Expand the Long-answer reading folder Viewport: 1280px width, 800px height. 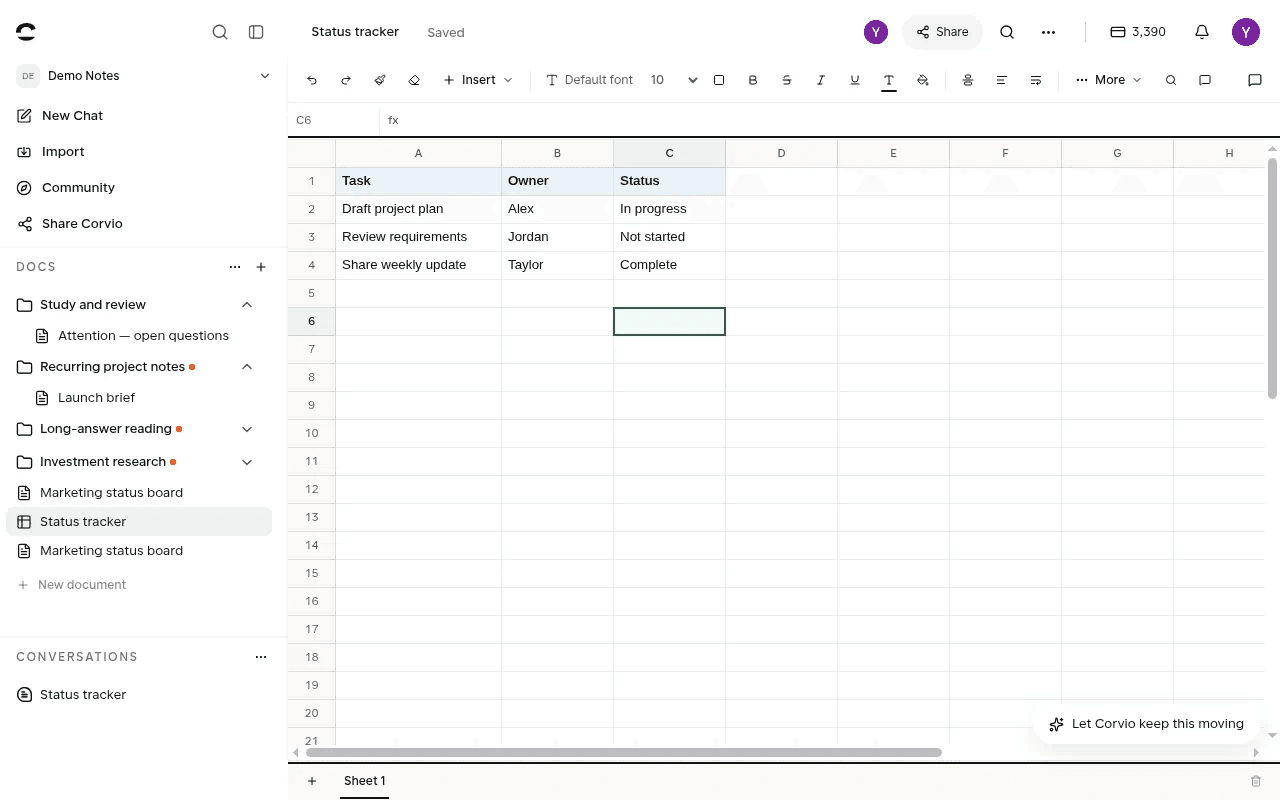point(247,429)
